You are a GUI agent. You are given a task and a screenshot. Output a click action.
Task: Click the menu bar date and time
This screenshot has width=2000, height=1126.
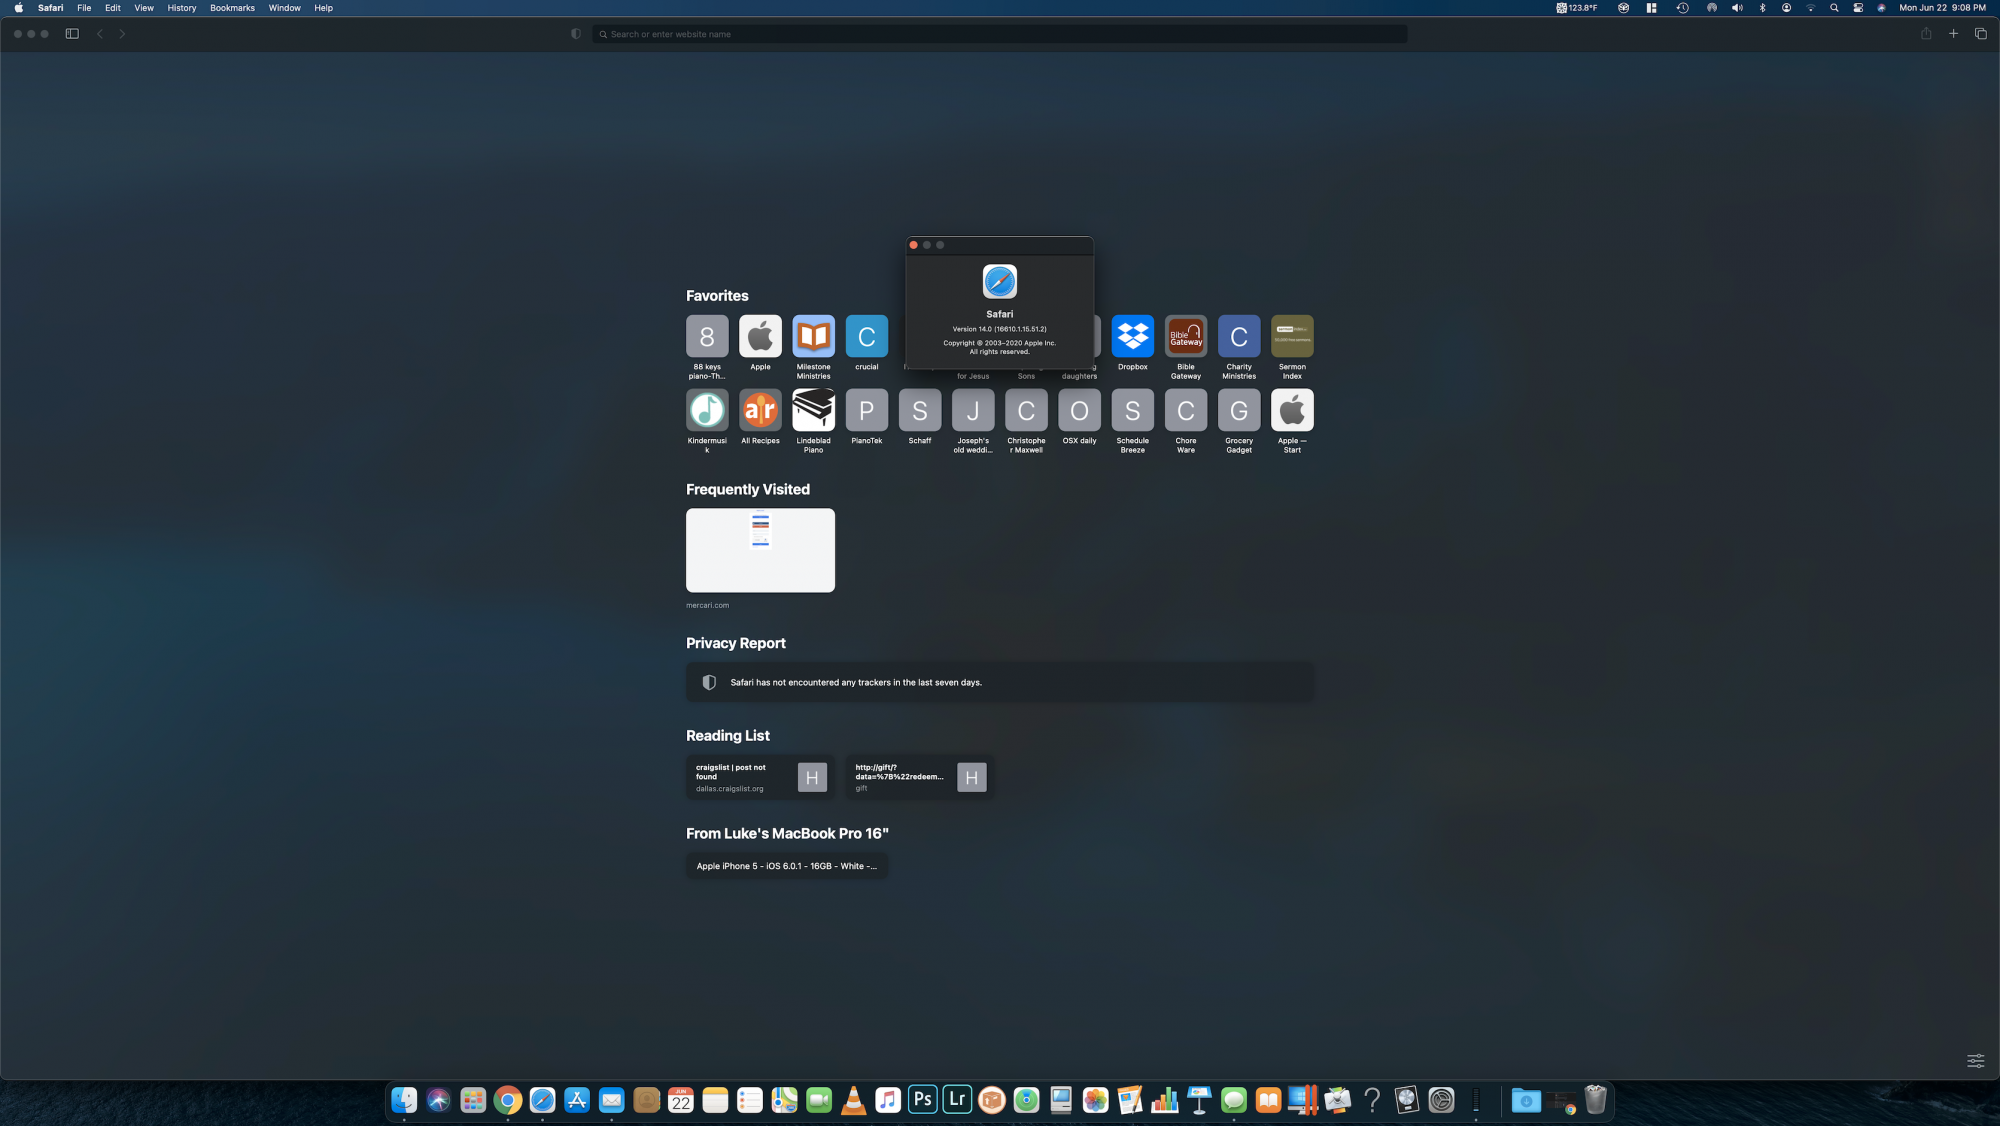1942,8
